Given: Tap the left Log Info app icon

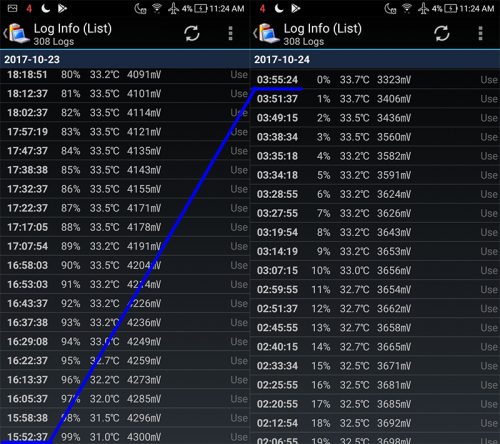Looking at the screenshot, I should 19,33.
